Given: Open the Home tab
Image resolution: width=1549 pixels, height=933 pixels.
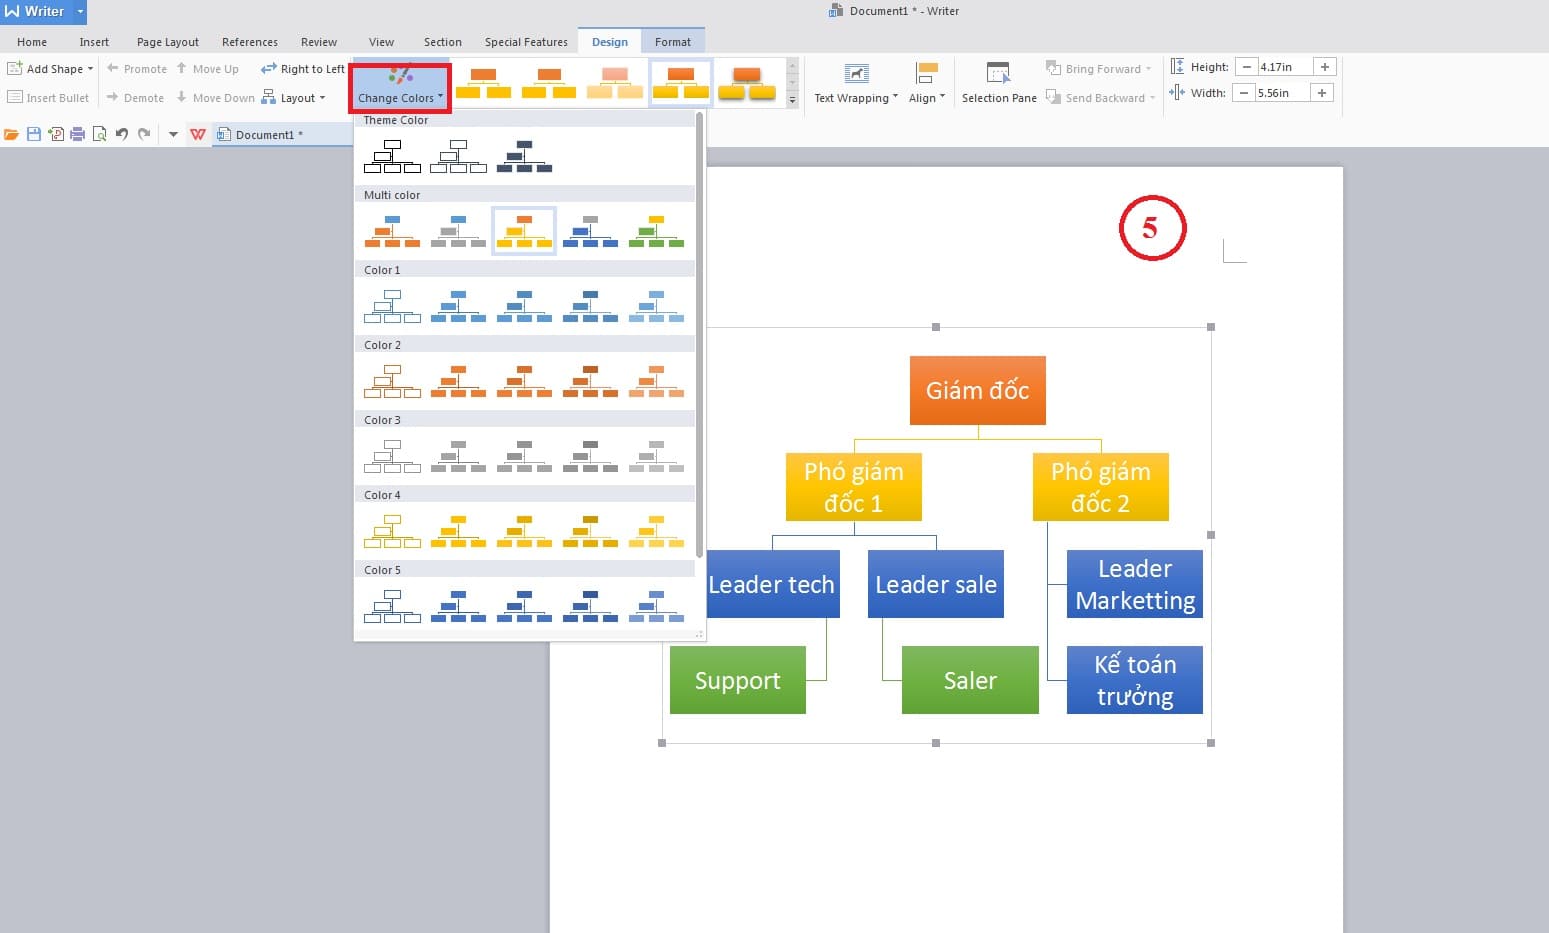Looking at the screenshot, I should (32, 42).
